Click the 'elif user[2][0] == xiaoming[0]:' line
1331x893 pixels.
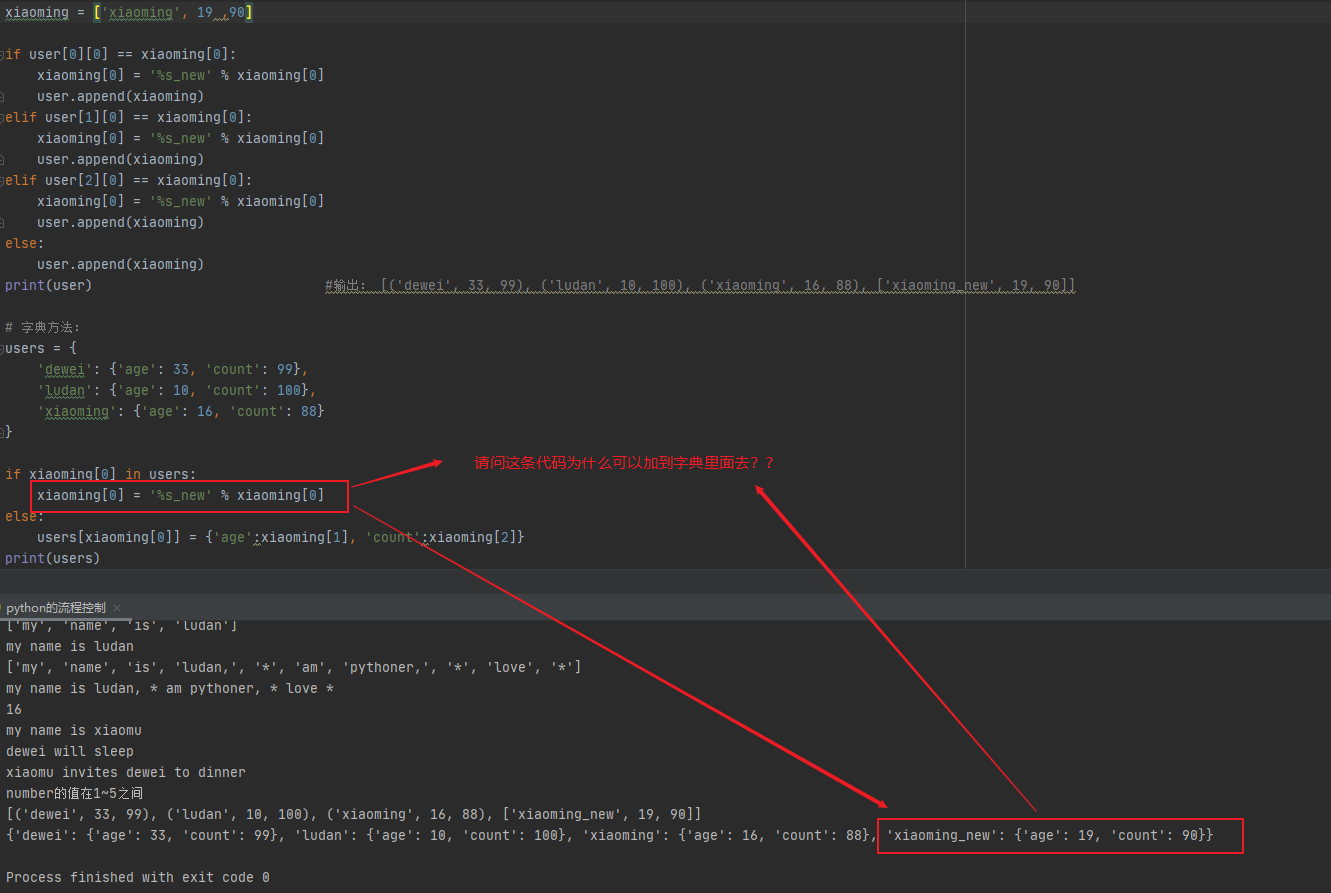click(x=129, y=180)
